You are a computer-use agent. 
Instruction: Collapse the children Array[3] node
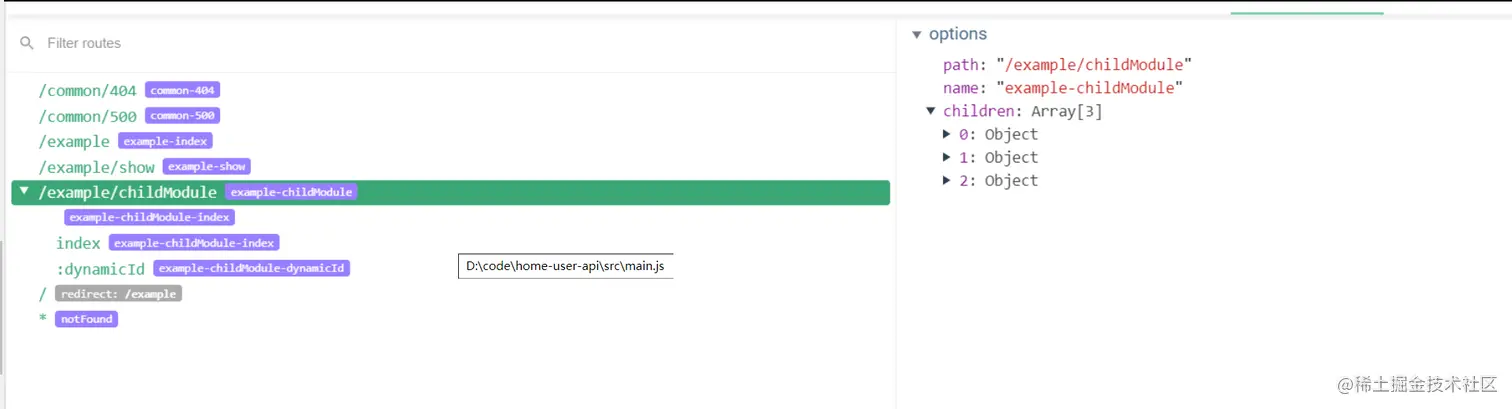point(931,111)
